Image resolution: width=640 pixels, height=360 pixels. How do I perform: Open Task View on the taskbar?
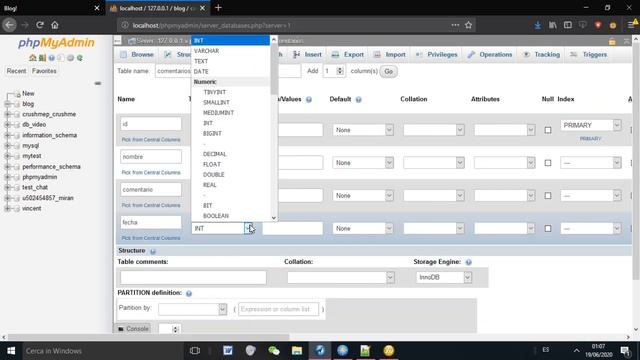tap(195, 351)
